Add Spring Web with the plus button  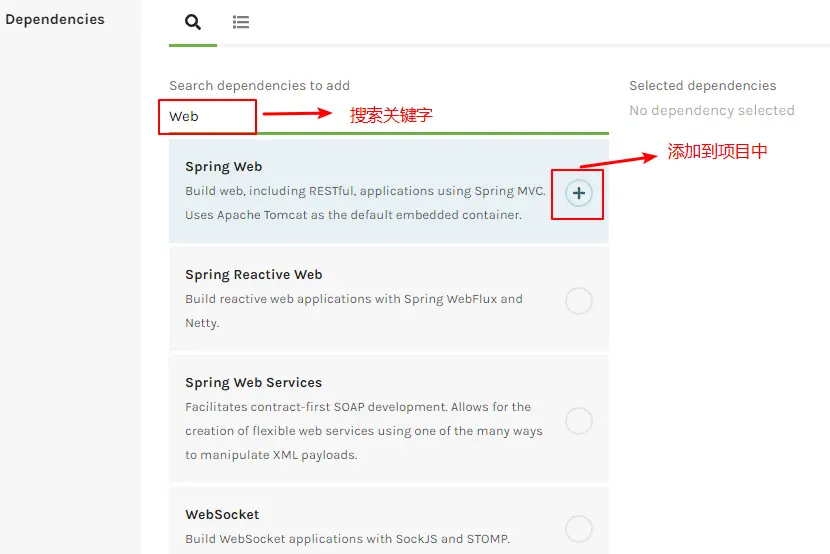pyautogui.click(x=579, y=193)
